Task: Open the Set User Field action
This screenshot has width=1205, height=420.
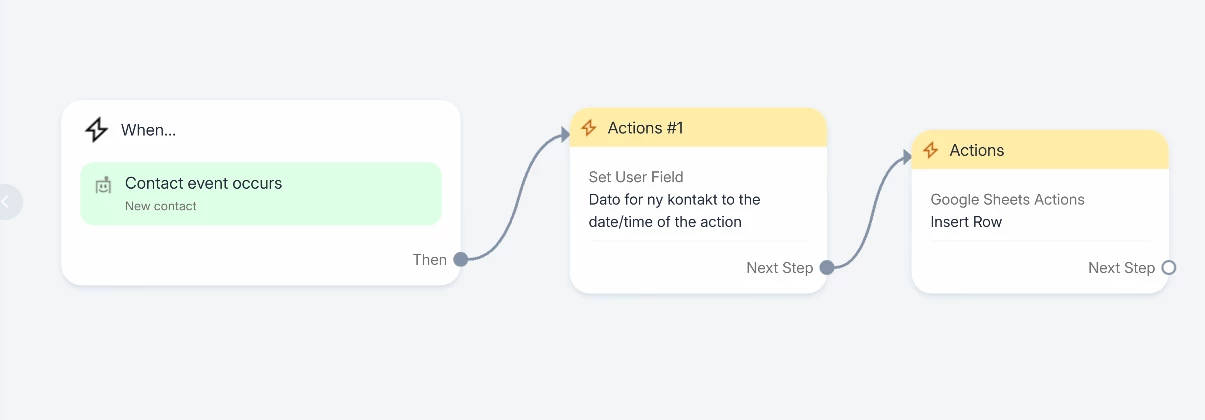Action: (698, 199)
